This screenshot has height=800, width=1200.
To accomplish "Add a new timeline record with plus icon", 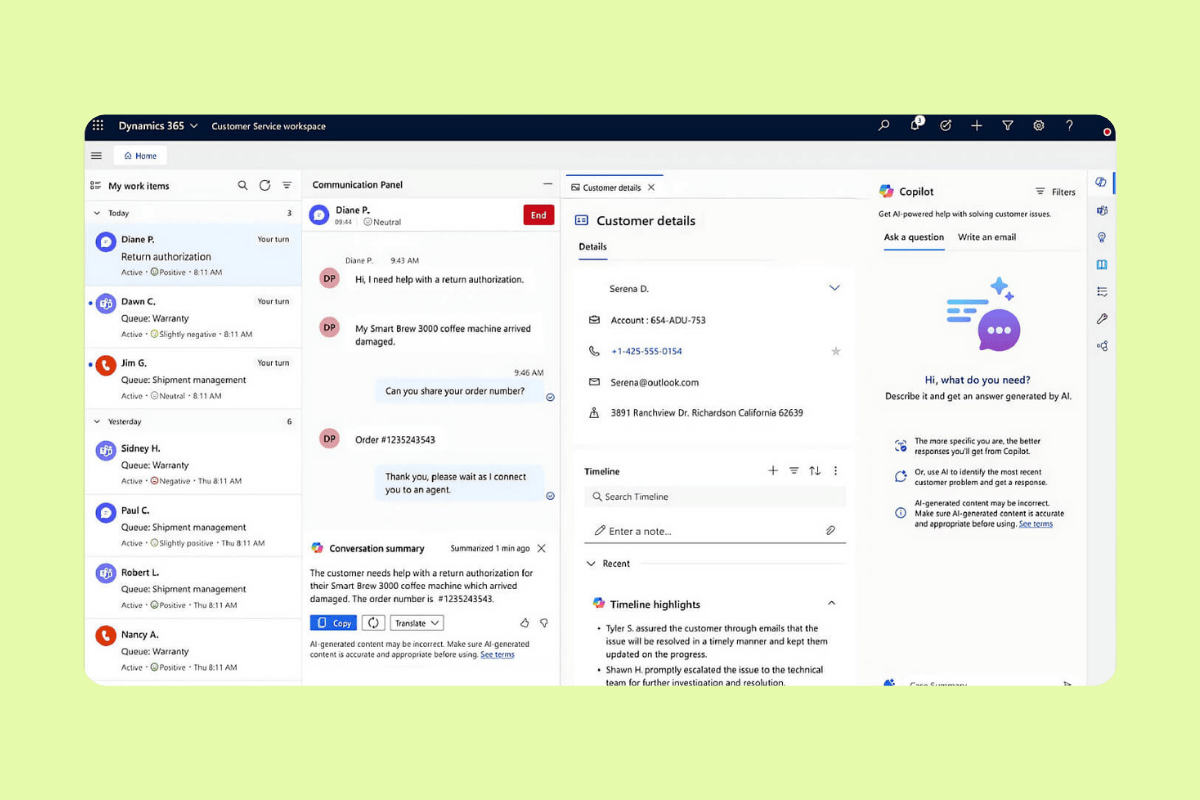I will (773, 470).
